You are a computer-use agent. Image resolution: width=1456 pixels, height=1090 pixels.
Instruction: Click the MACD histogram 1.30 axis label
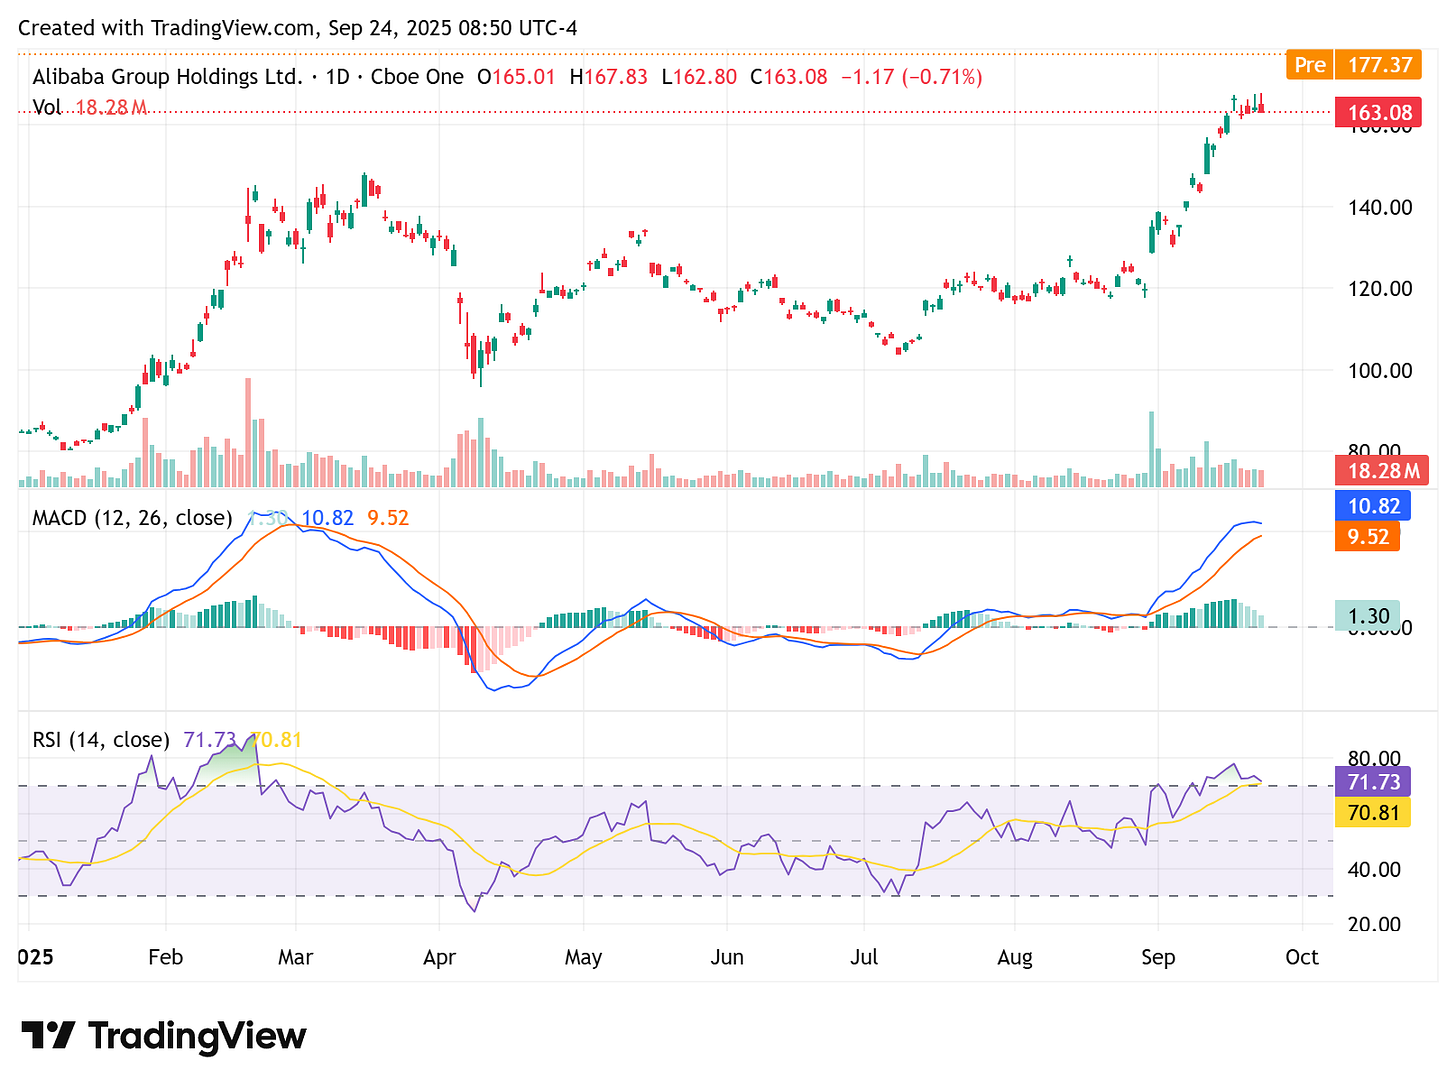[1368, 616]
